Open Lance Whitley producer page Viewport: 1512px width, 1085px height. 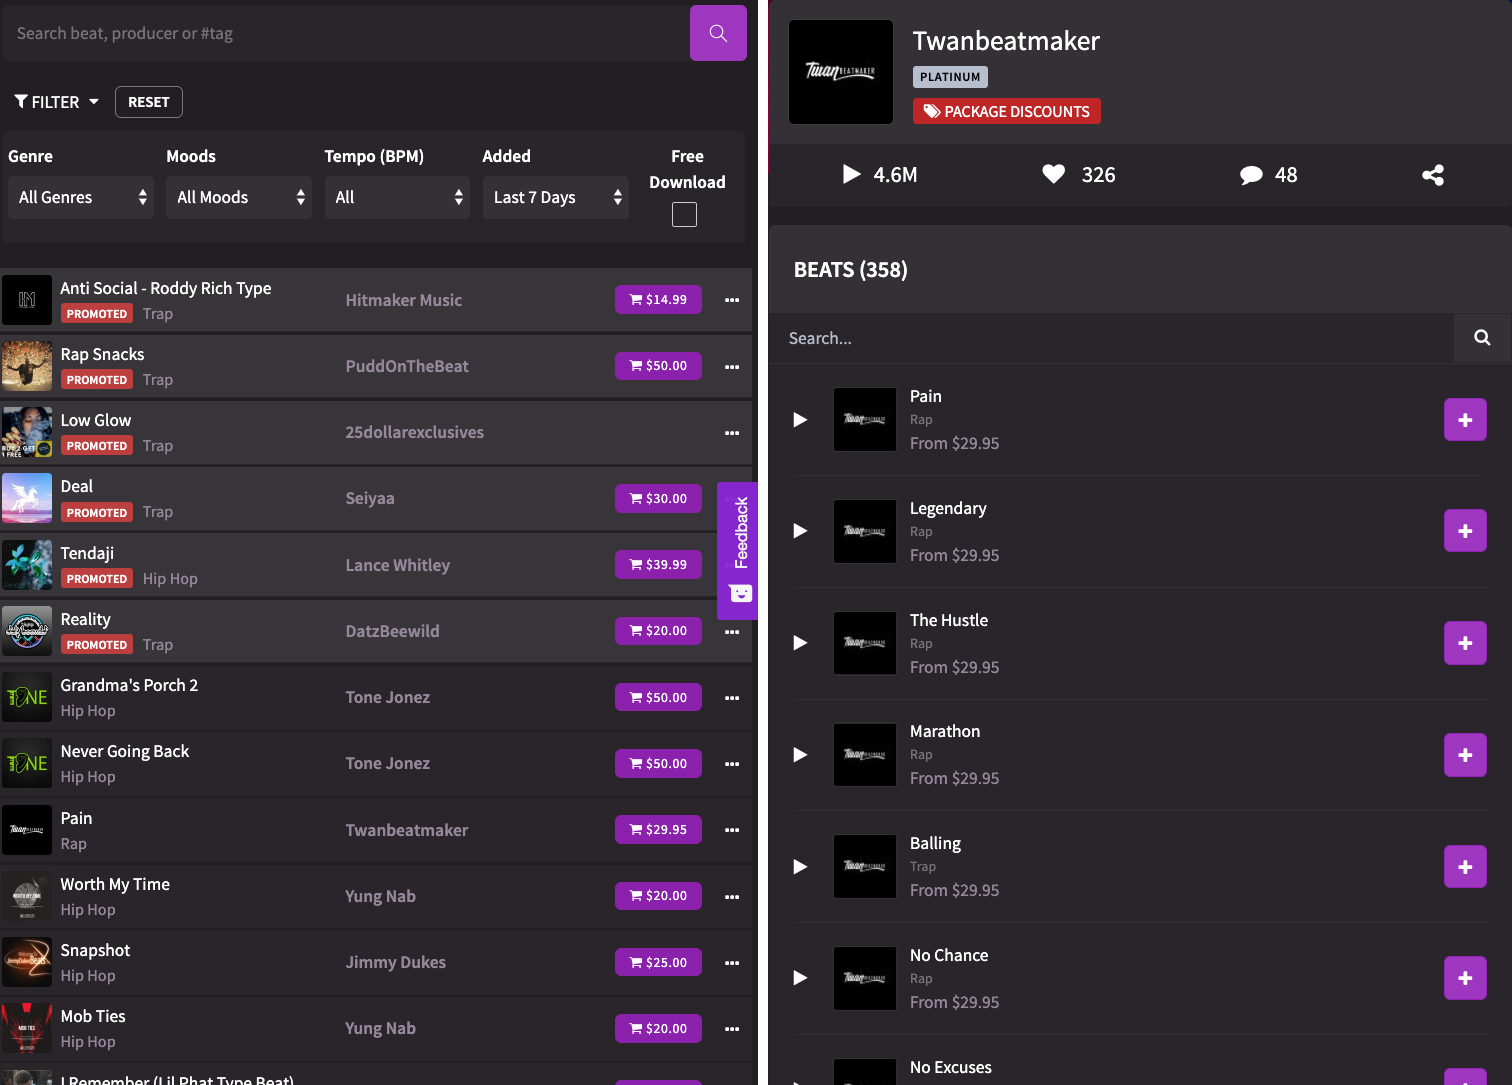click(398, 565)
